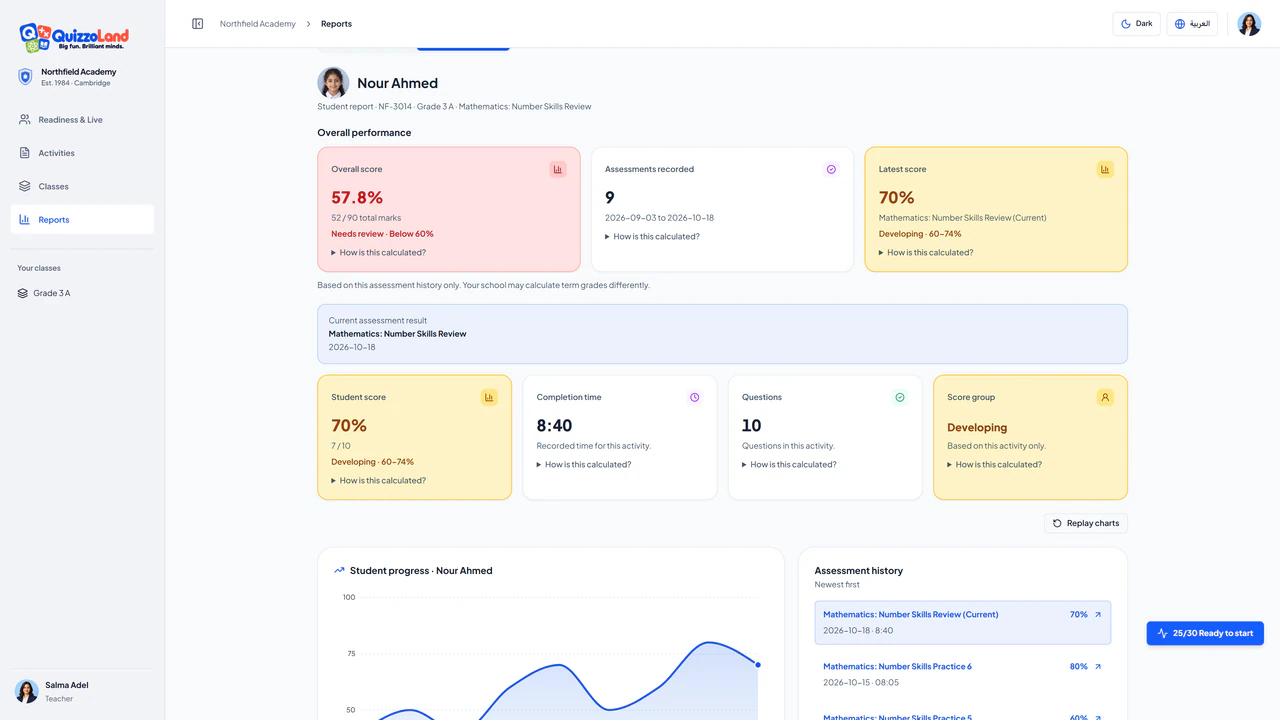Click the Northfield Academy shield icon
1280x720 pixels.
click(26, 76)
